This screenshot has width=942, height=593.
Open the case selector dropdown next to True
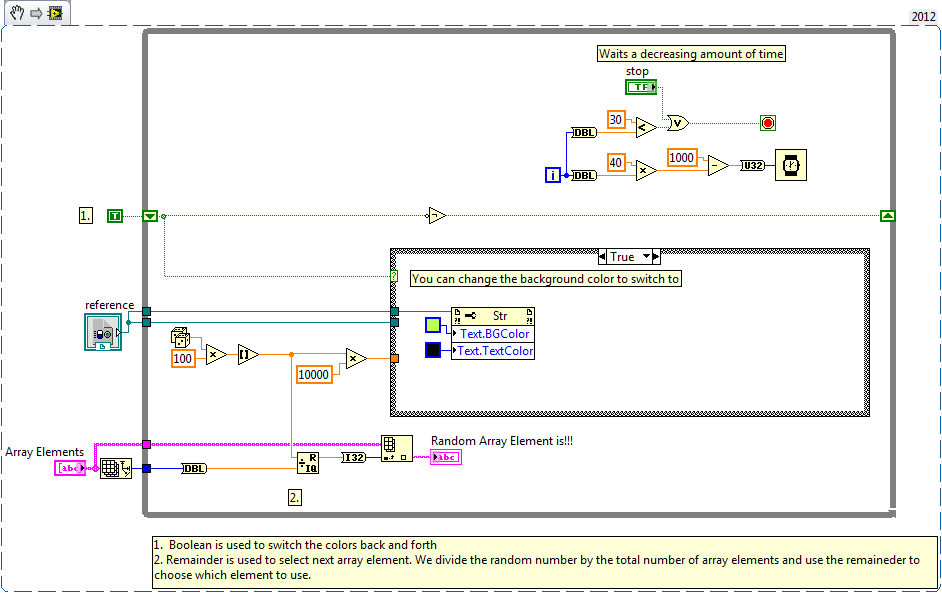(644, 257)
